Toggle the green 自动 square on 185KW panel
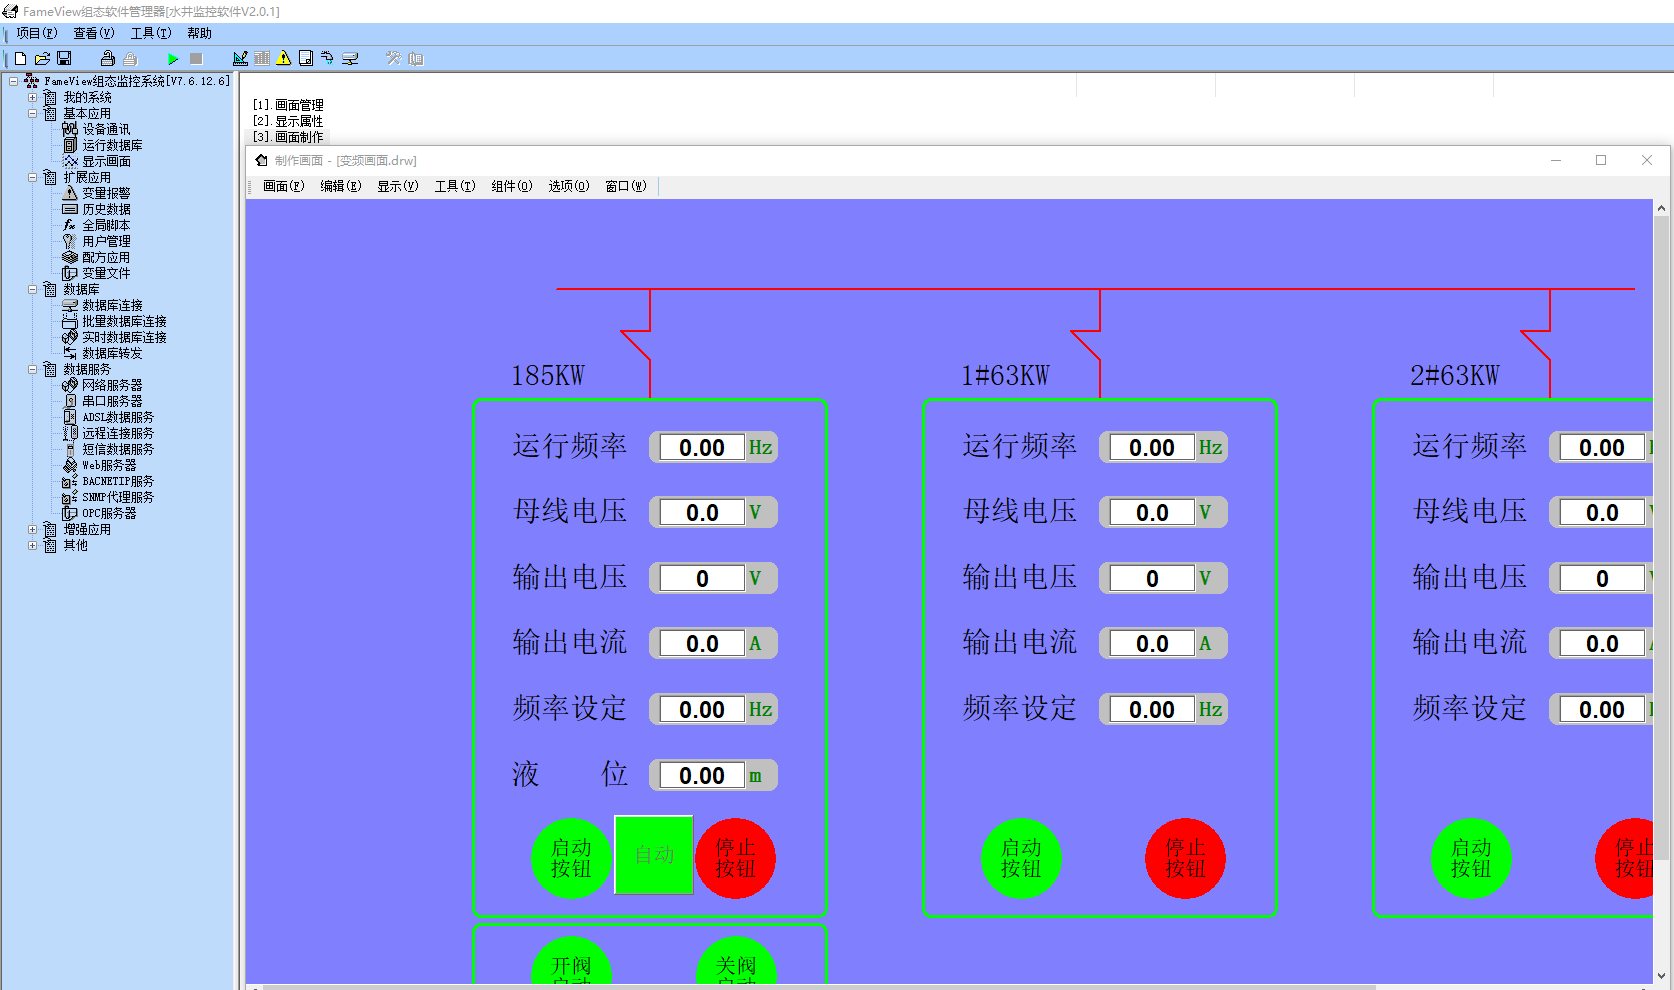Viewport: 1674px width, 990px height. pos(654,855)
